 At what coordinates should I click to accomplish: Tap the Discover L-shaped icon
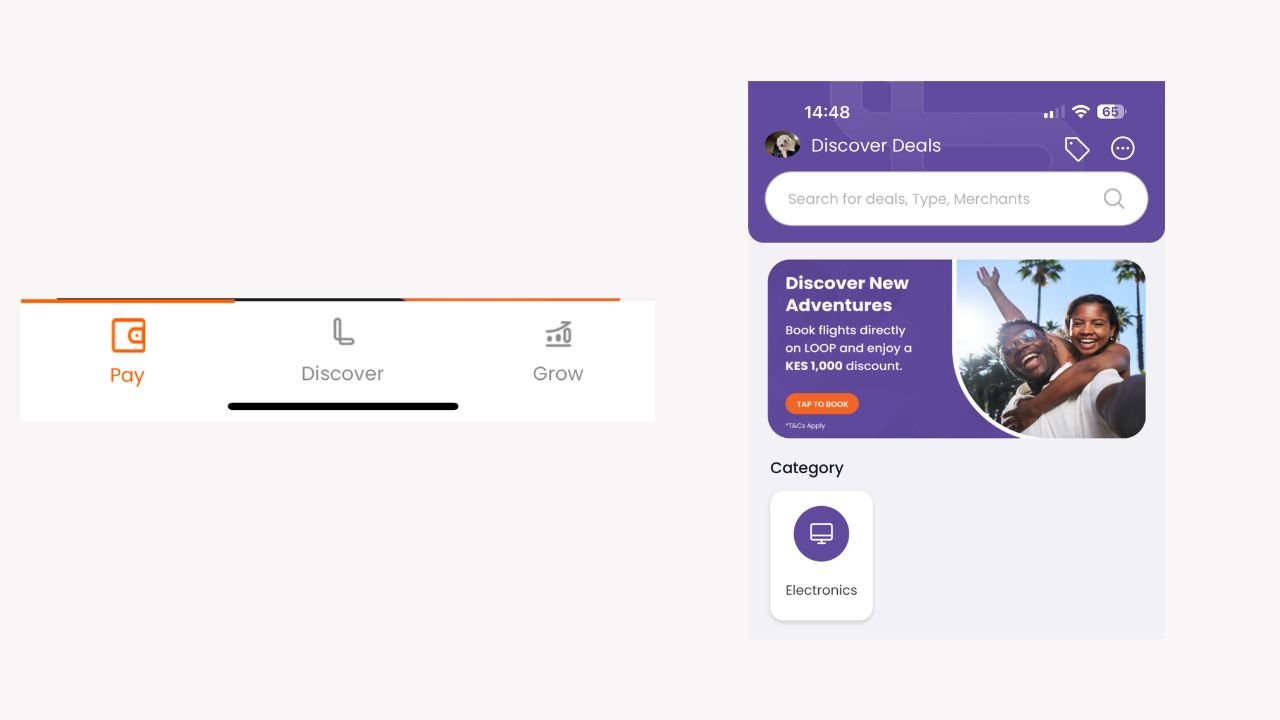(x=343, y=332)
